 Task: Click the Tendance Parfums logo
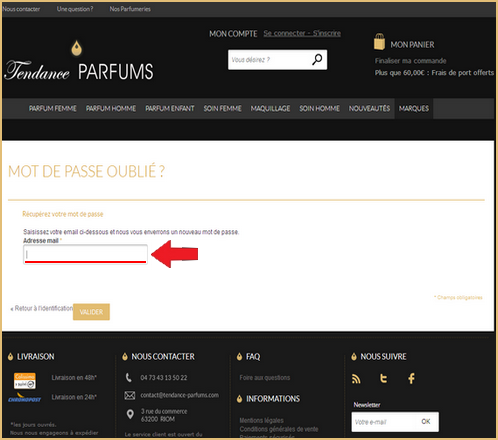coord(79,62)
